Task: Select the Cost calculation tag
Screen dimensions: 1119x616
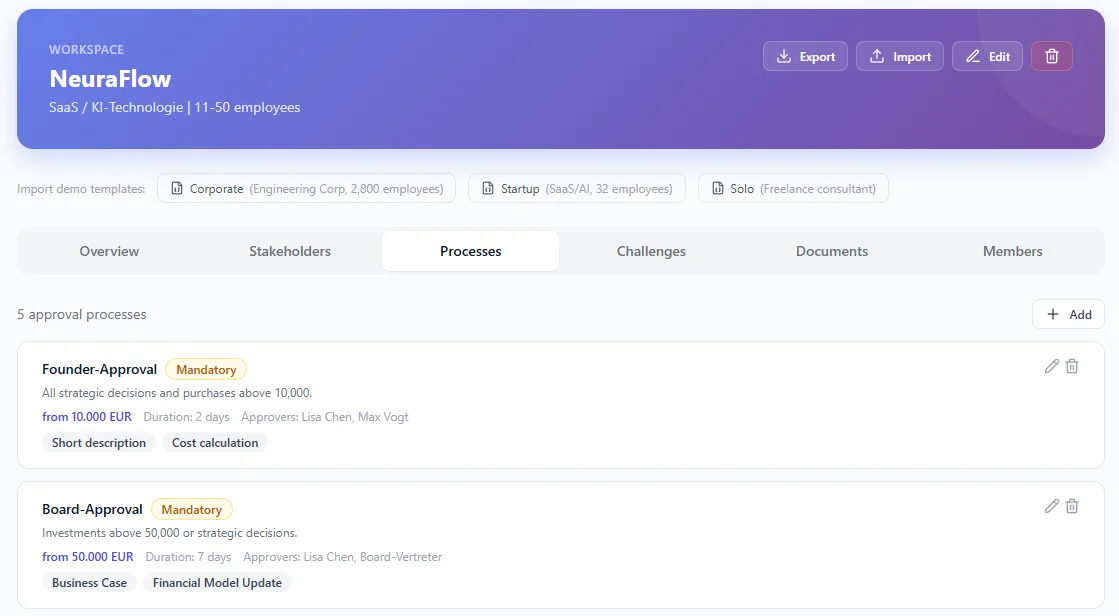Action: (x=215, y=443)
